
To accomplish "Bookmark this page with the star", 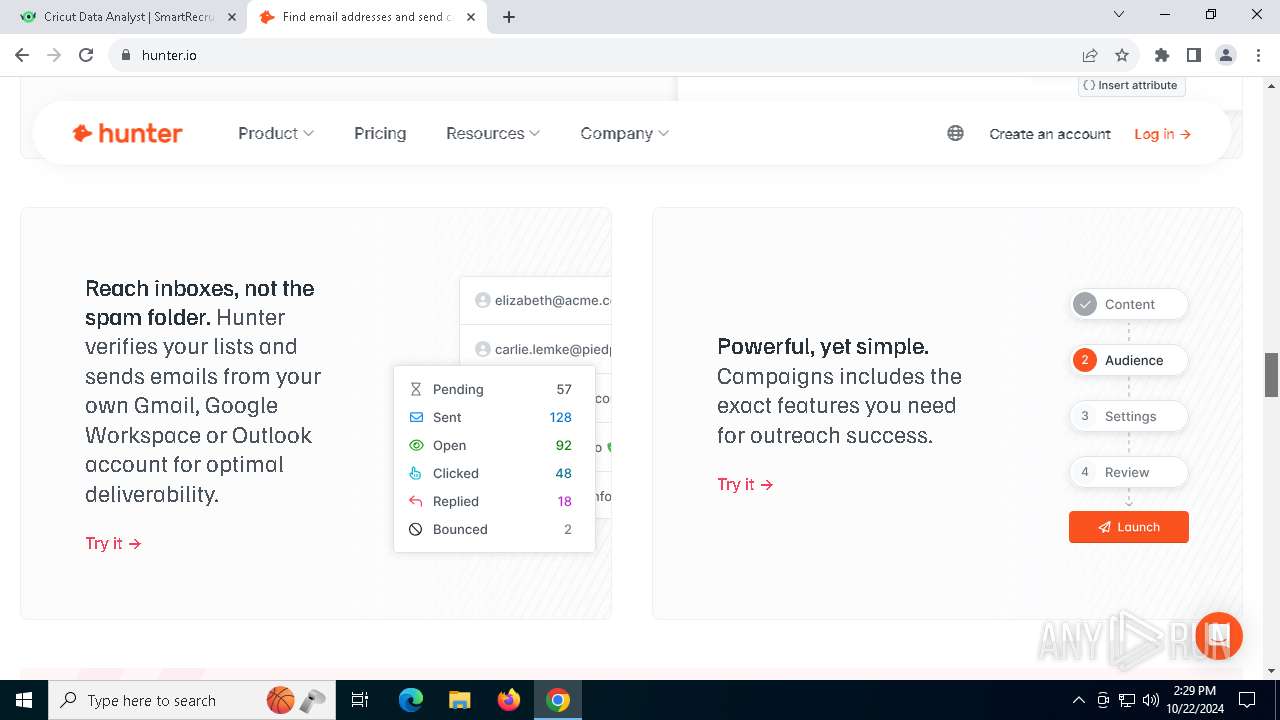I will (1122, 55).
